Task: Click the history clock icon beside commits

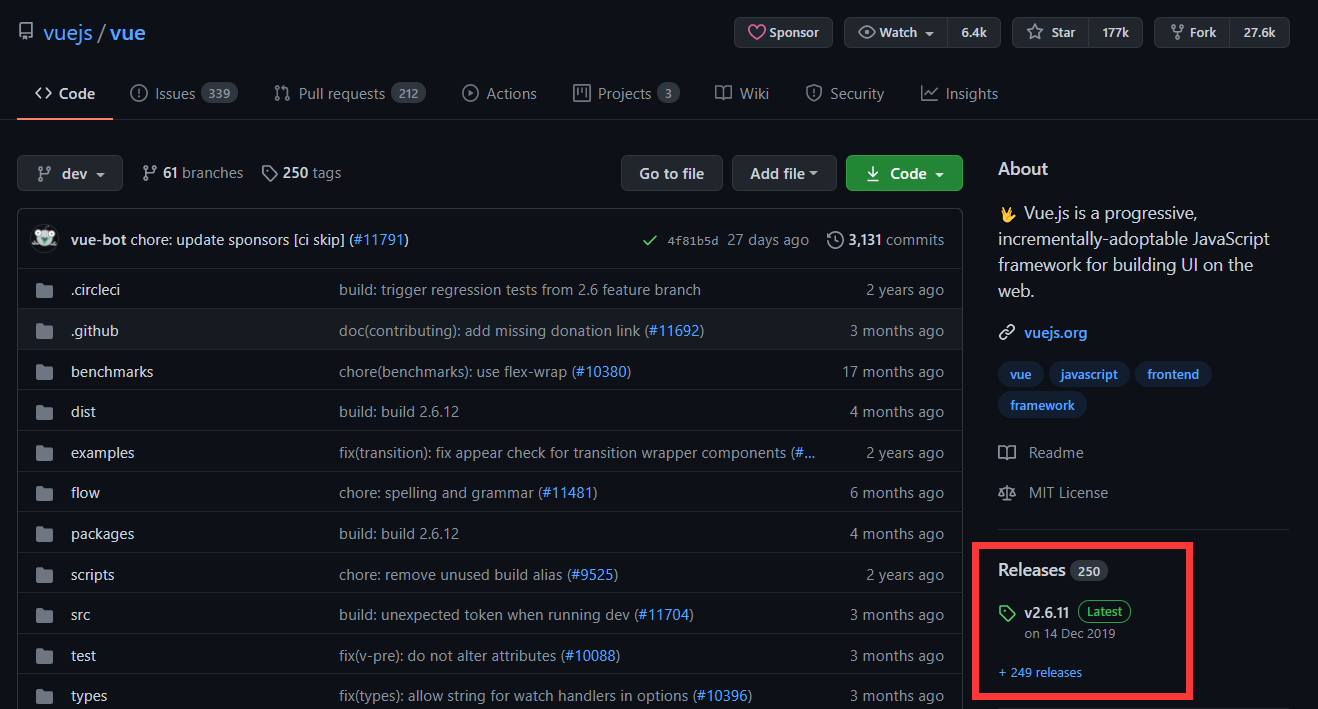Action: pyautogui.click(x=835, y=240)
